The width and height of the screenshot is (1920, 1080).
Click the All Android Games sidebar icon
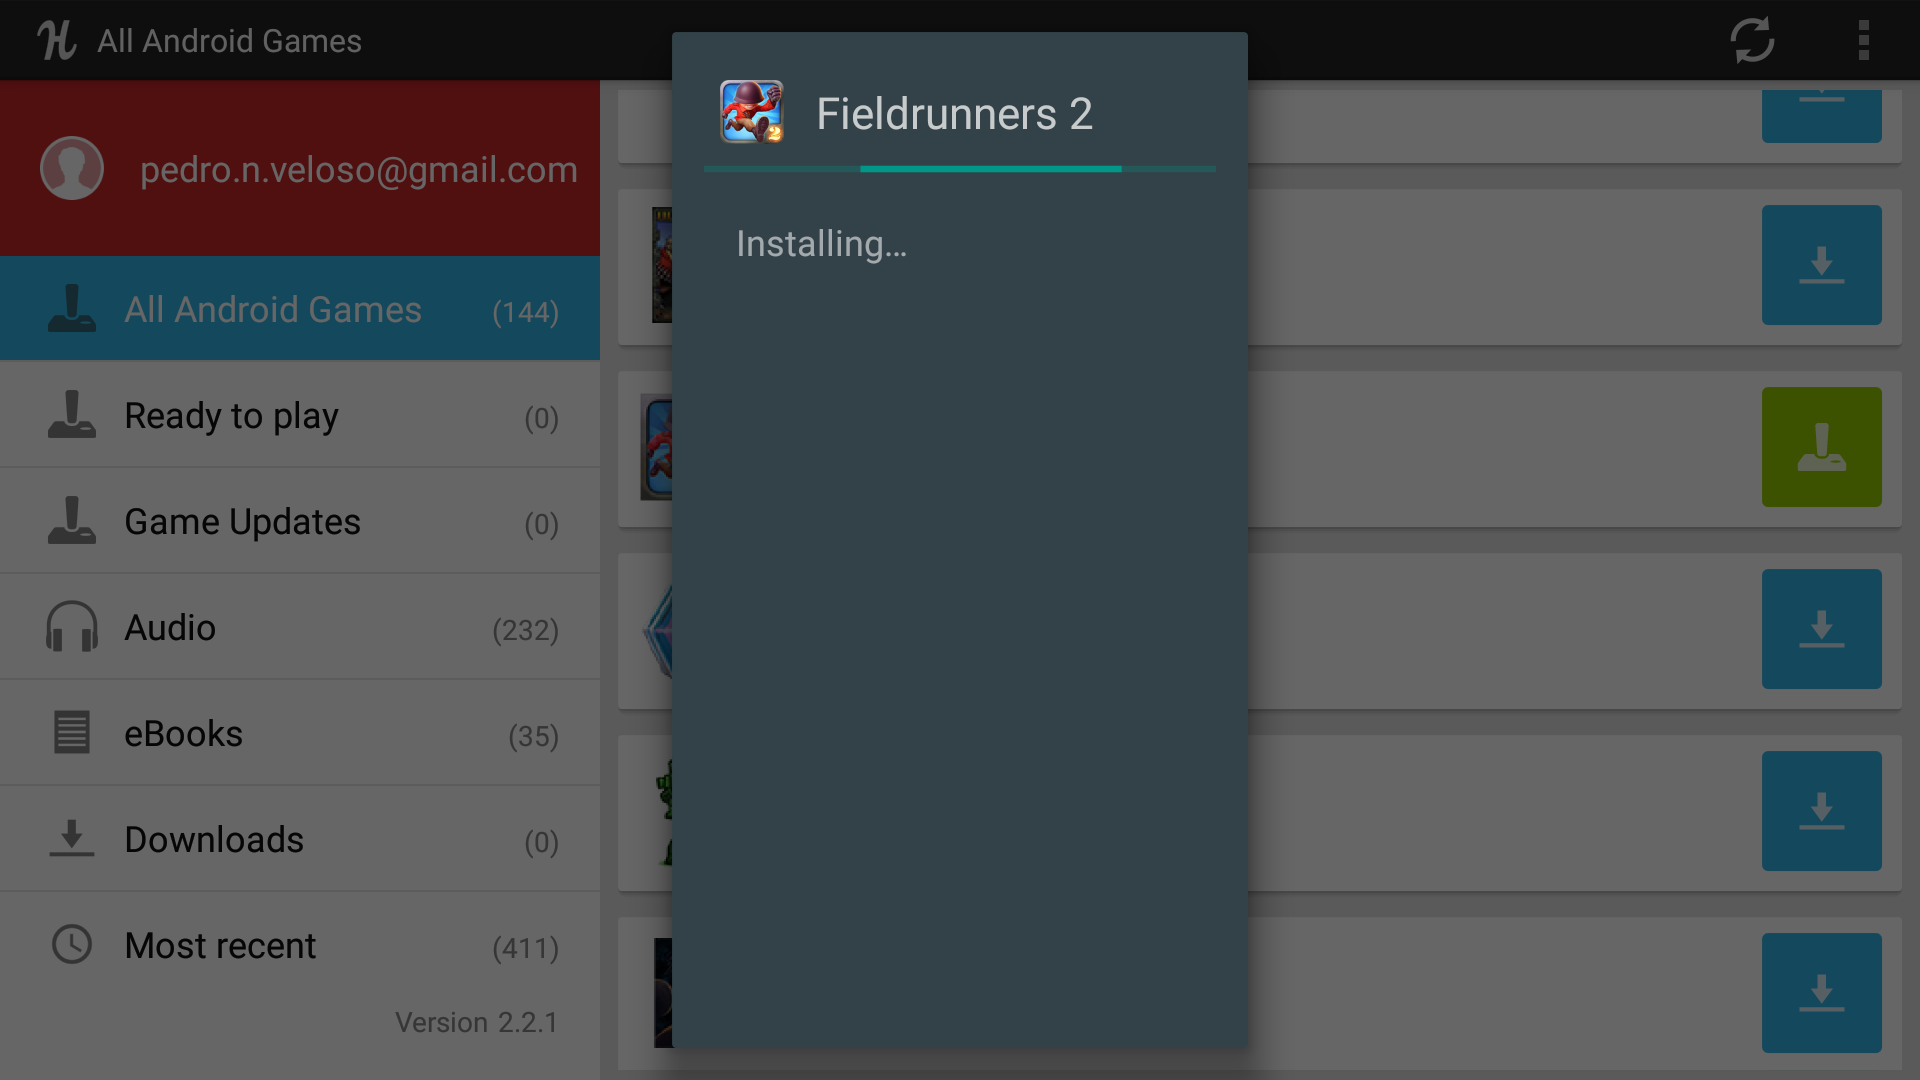coord(73,309)
